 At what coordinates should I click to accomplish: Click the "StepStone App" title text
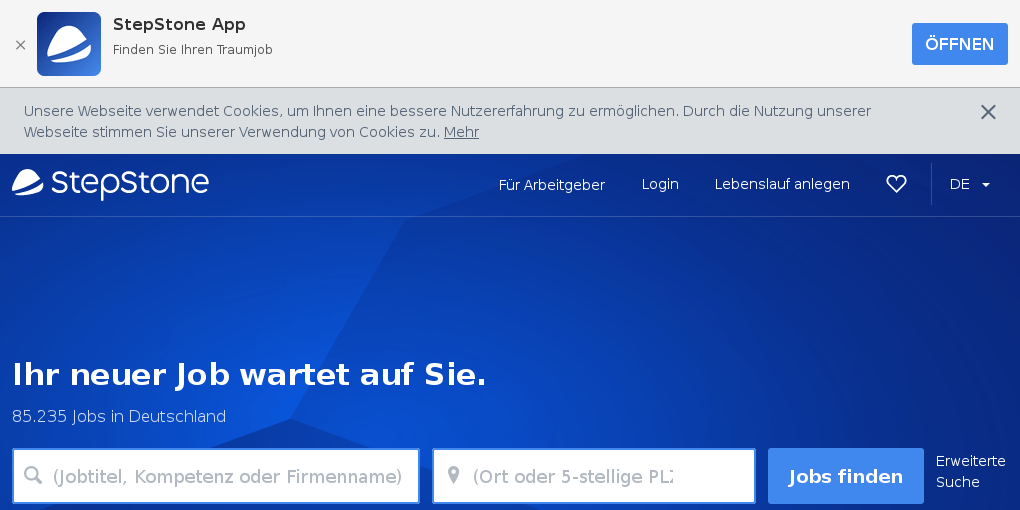[x=179, y=25]
